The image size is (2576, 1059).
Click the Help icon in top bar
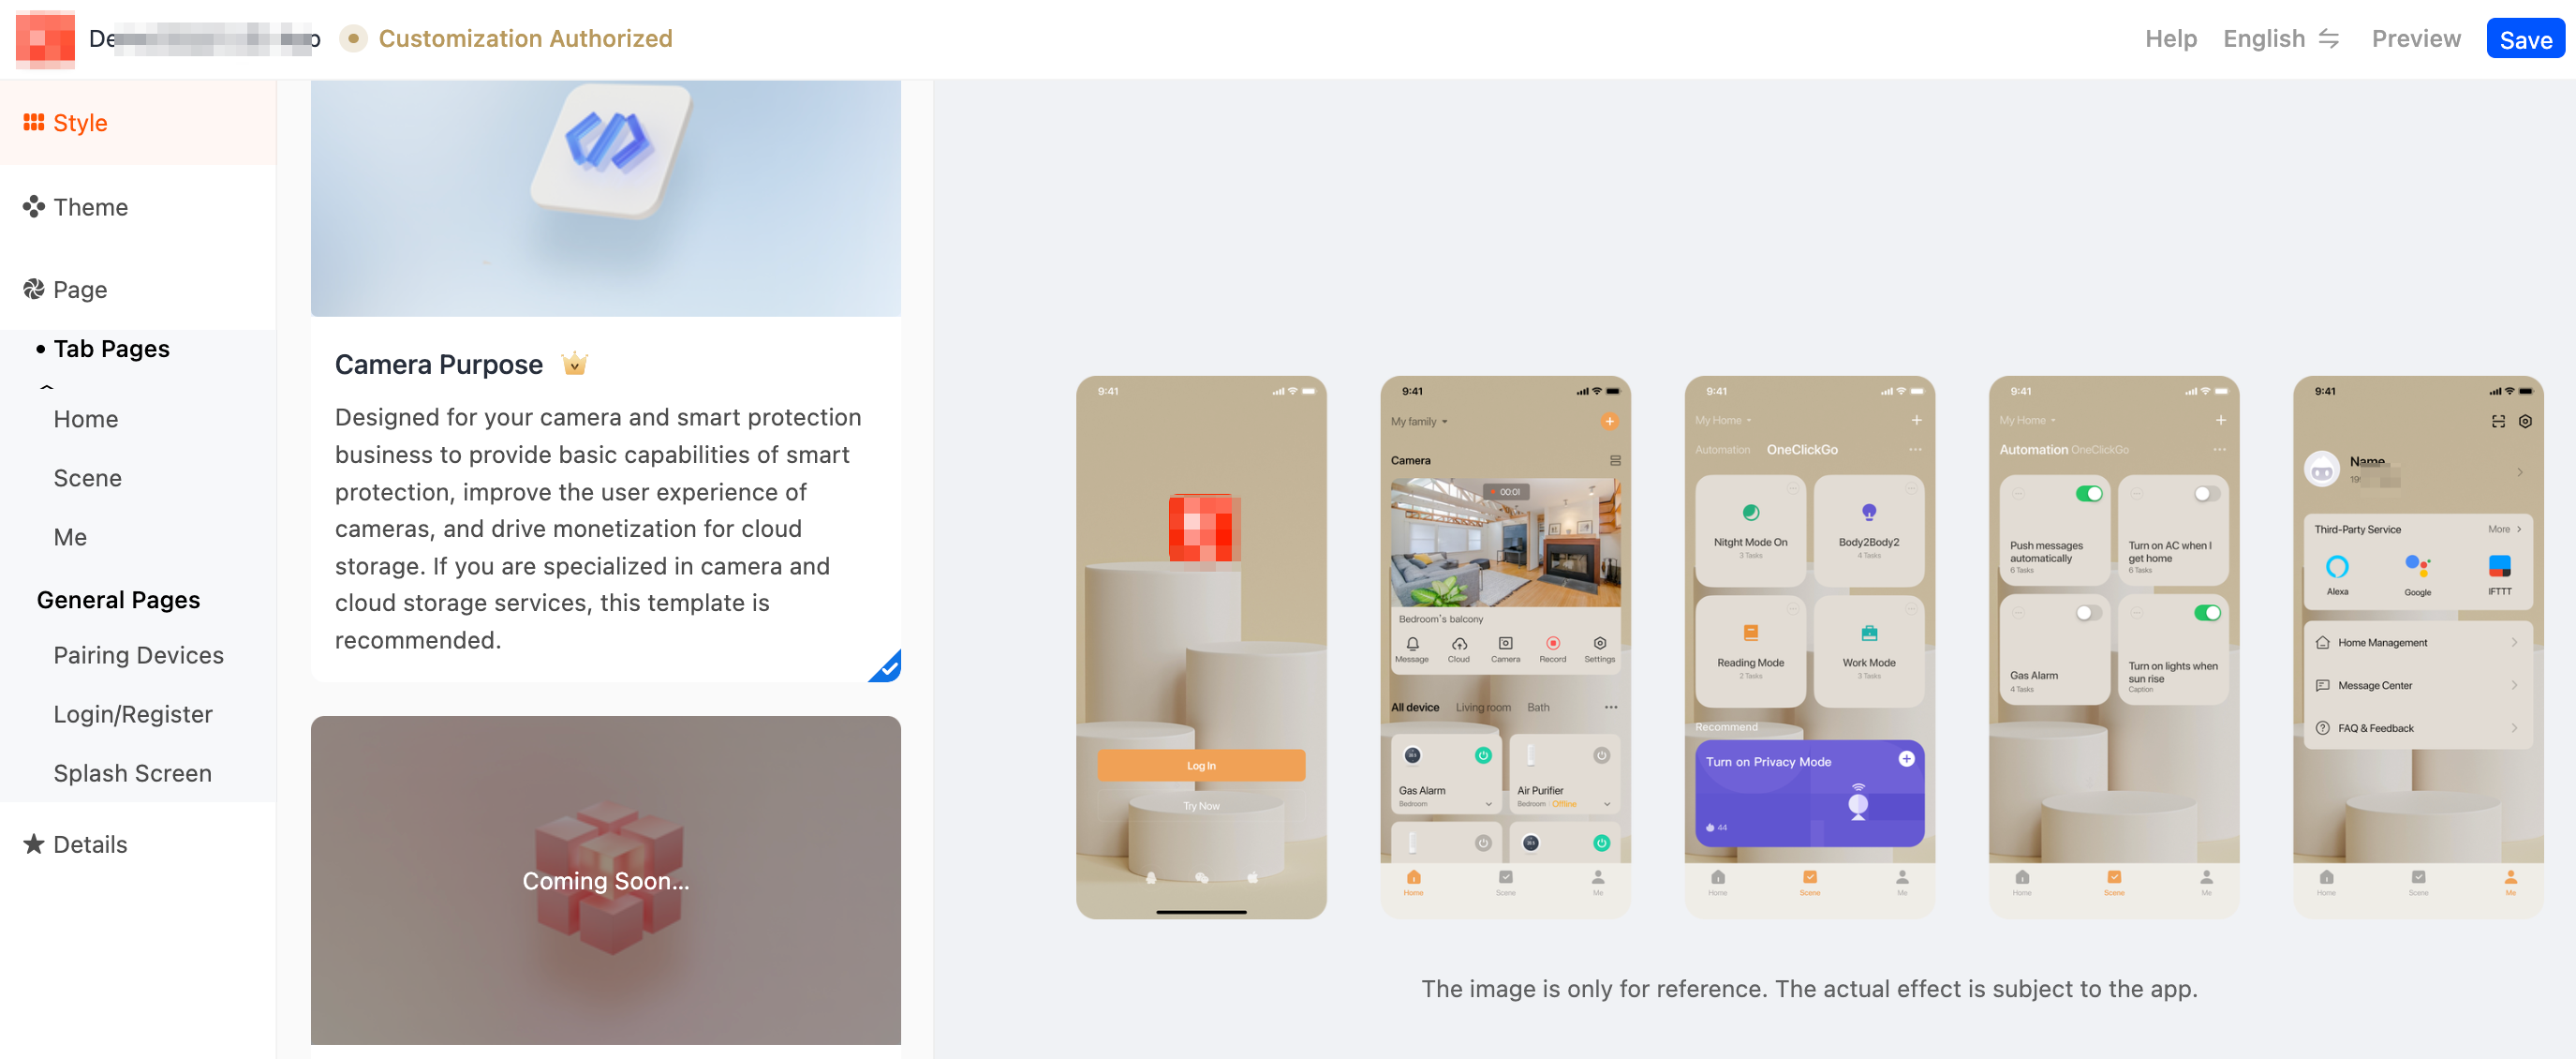point(2169,37)
